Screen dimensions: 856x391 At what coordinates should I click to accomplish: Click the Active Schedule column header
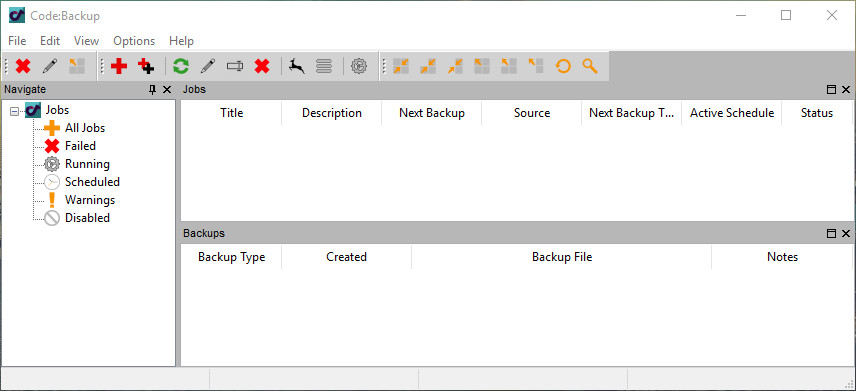[732, 113]
